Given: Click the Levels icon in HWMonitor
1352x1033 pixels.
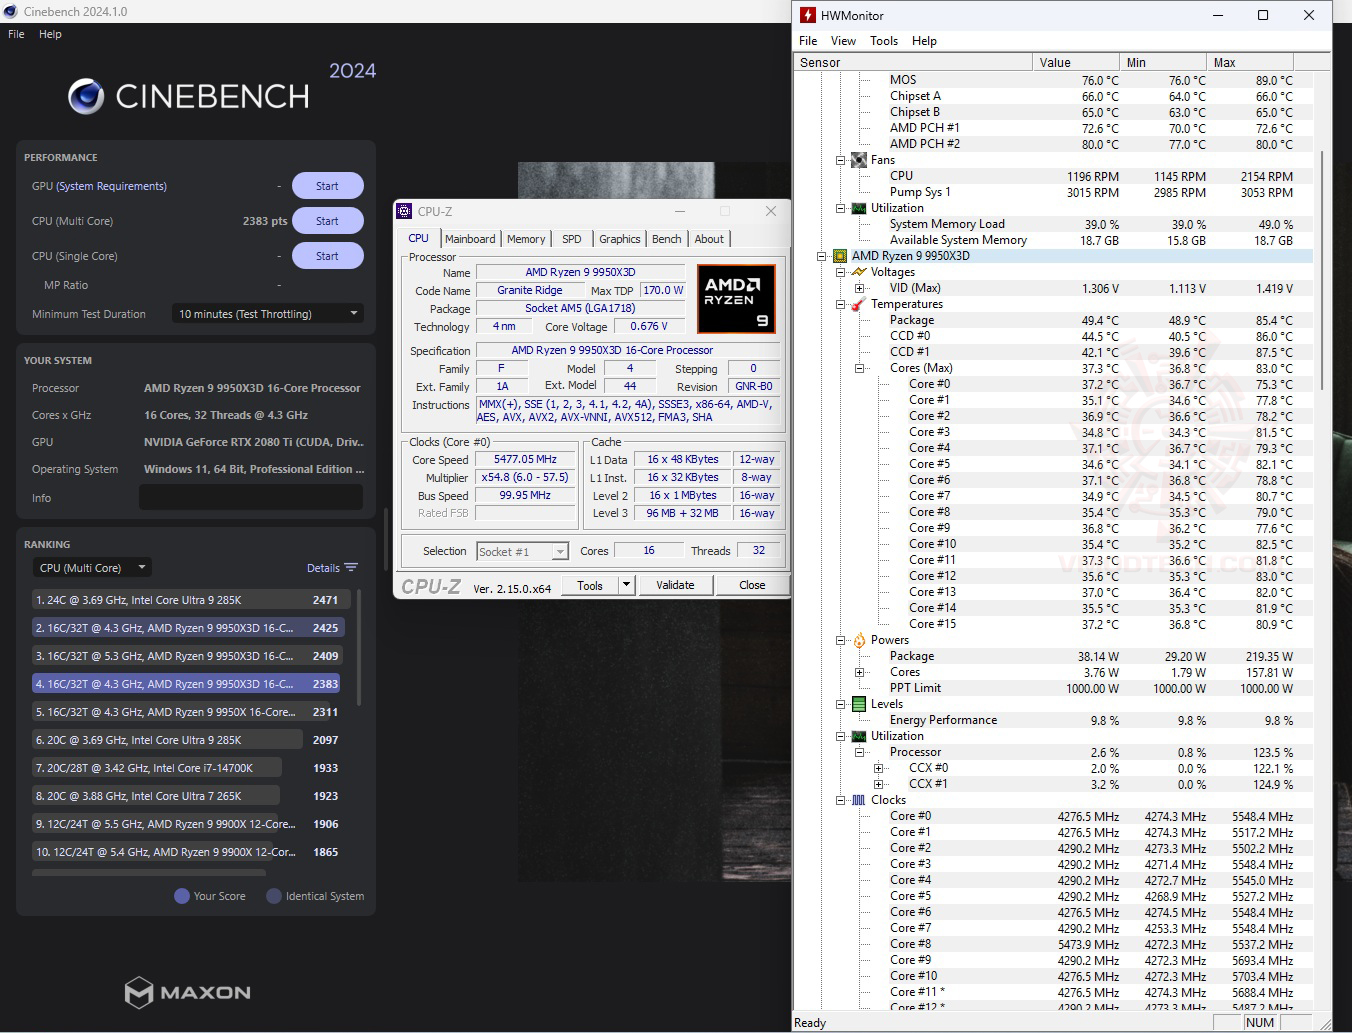Looking at the screenshot, I should tap(859, 704).
